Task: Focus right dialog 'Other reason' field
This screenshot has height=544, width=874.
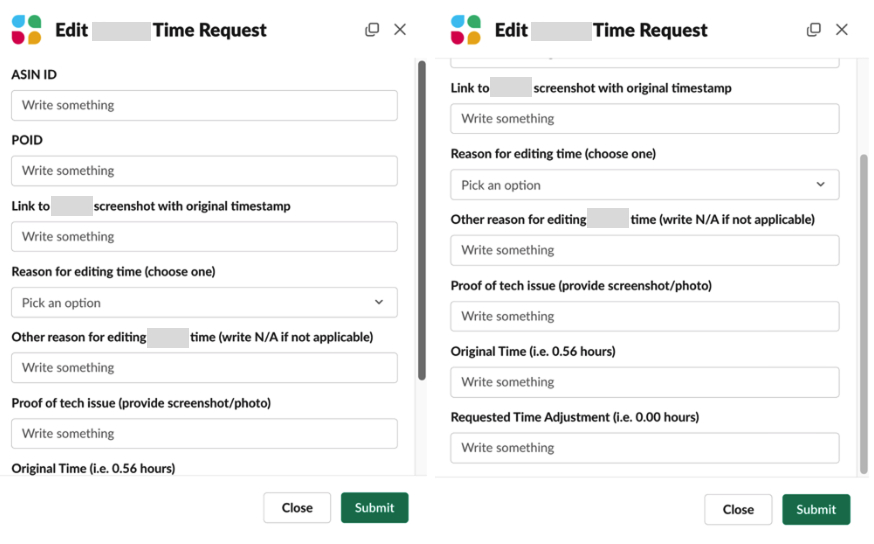Action: [644, 250]
